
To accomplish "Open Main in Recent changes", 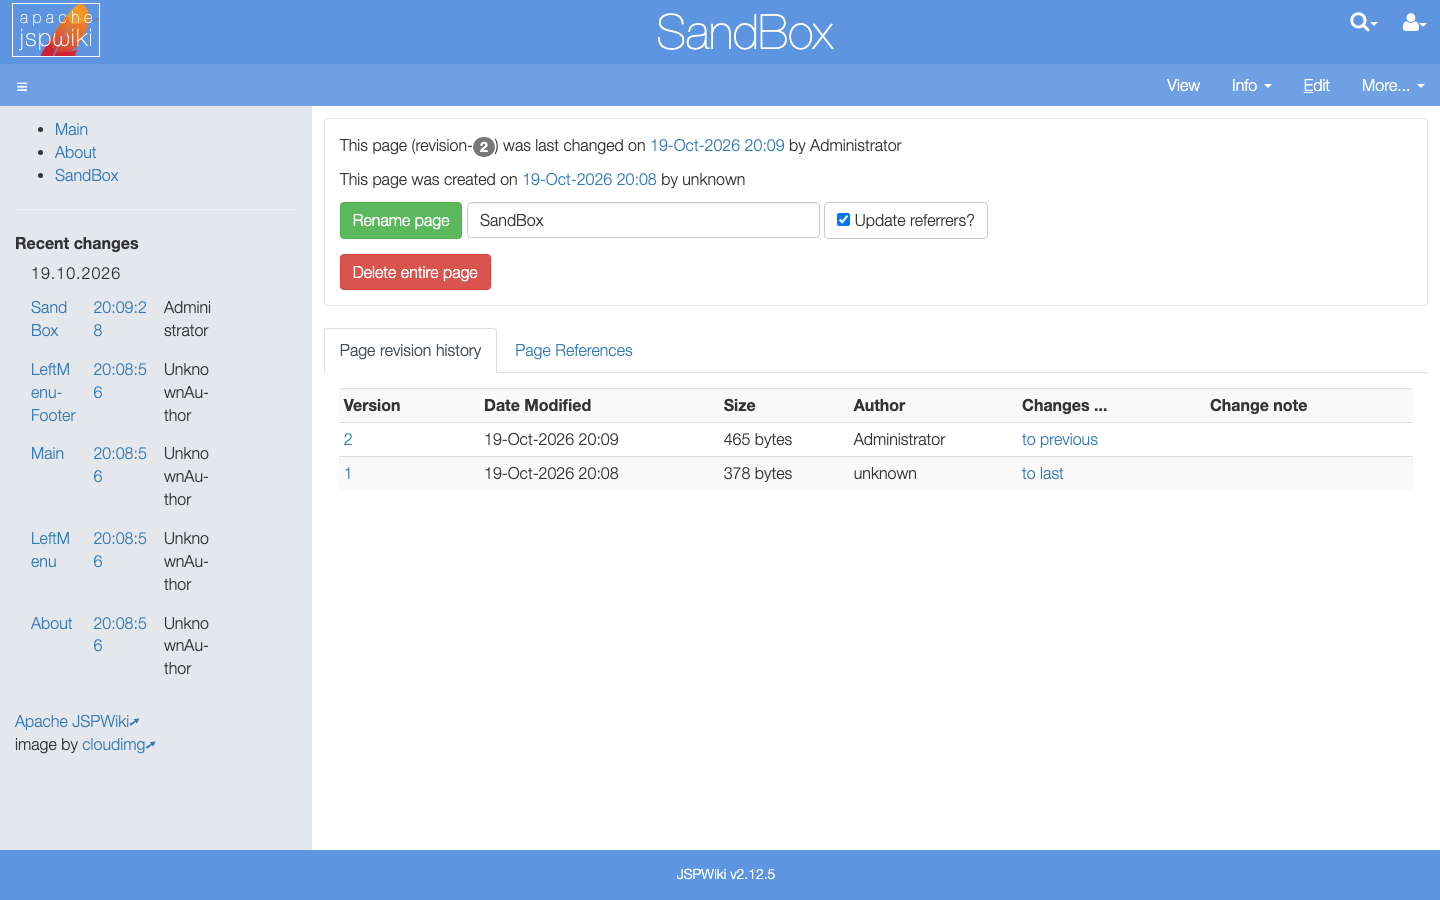I will pyautogui.click(x=47, y=453).
